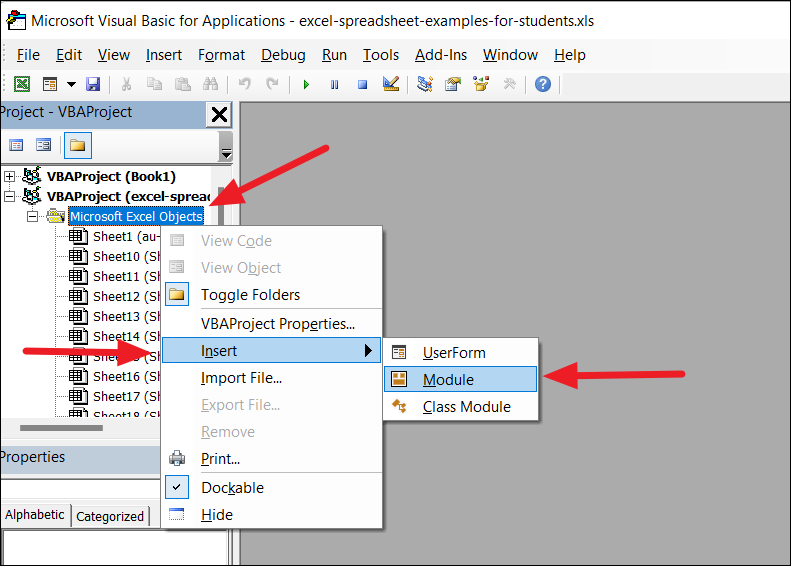Open the Window menu
This screenshot has height=566, width=791.
[x=510, y=54]
